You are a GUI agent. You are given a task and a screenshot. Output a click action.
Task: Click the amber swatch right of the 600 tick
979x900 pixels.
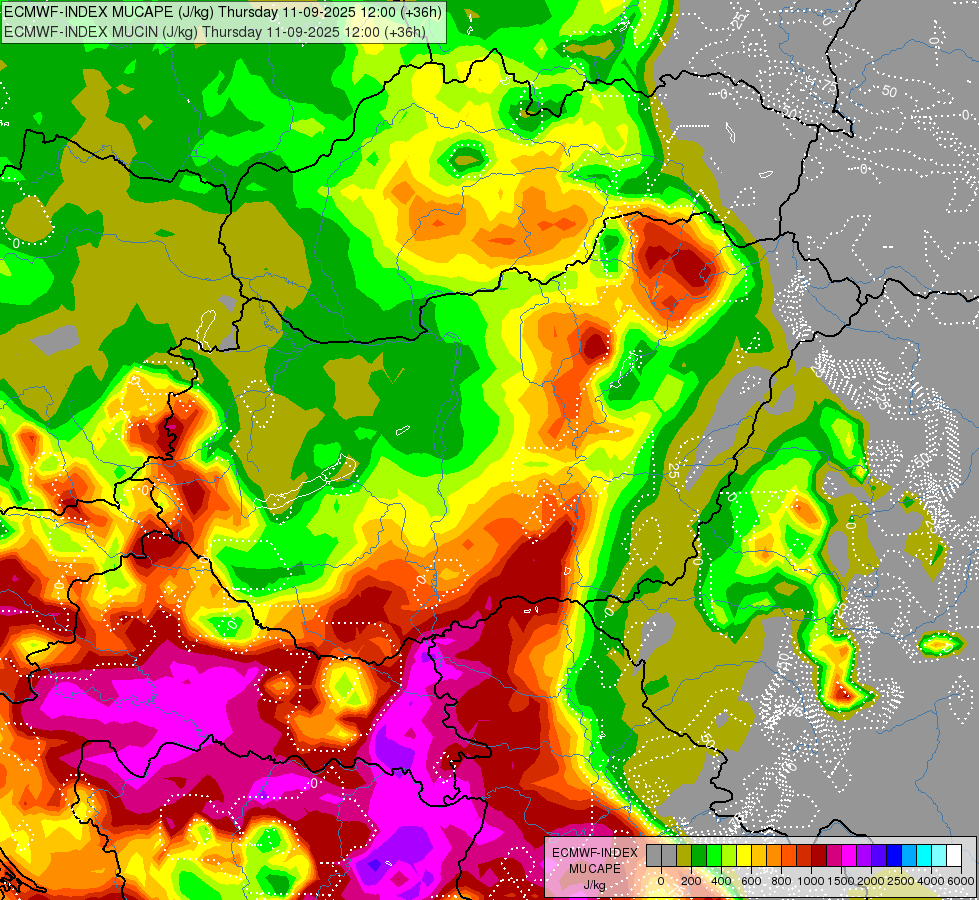tap(759, 855)
